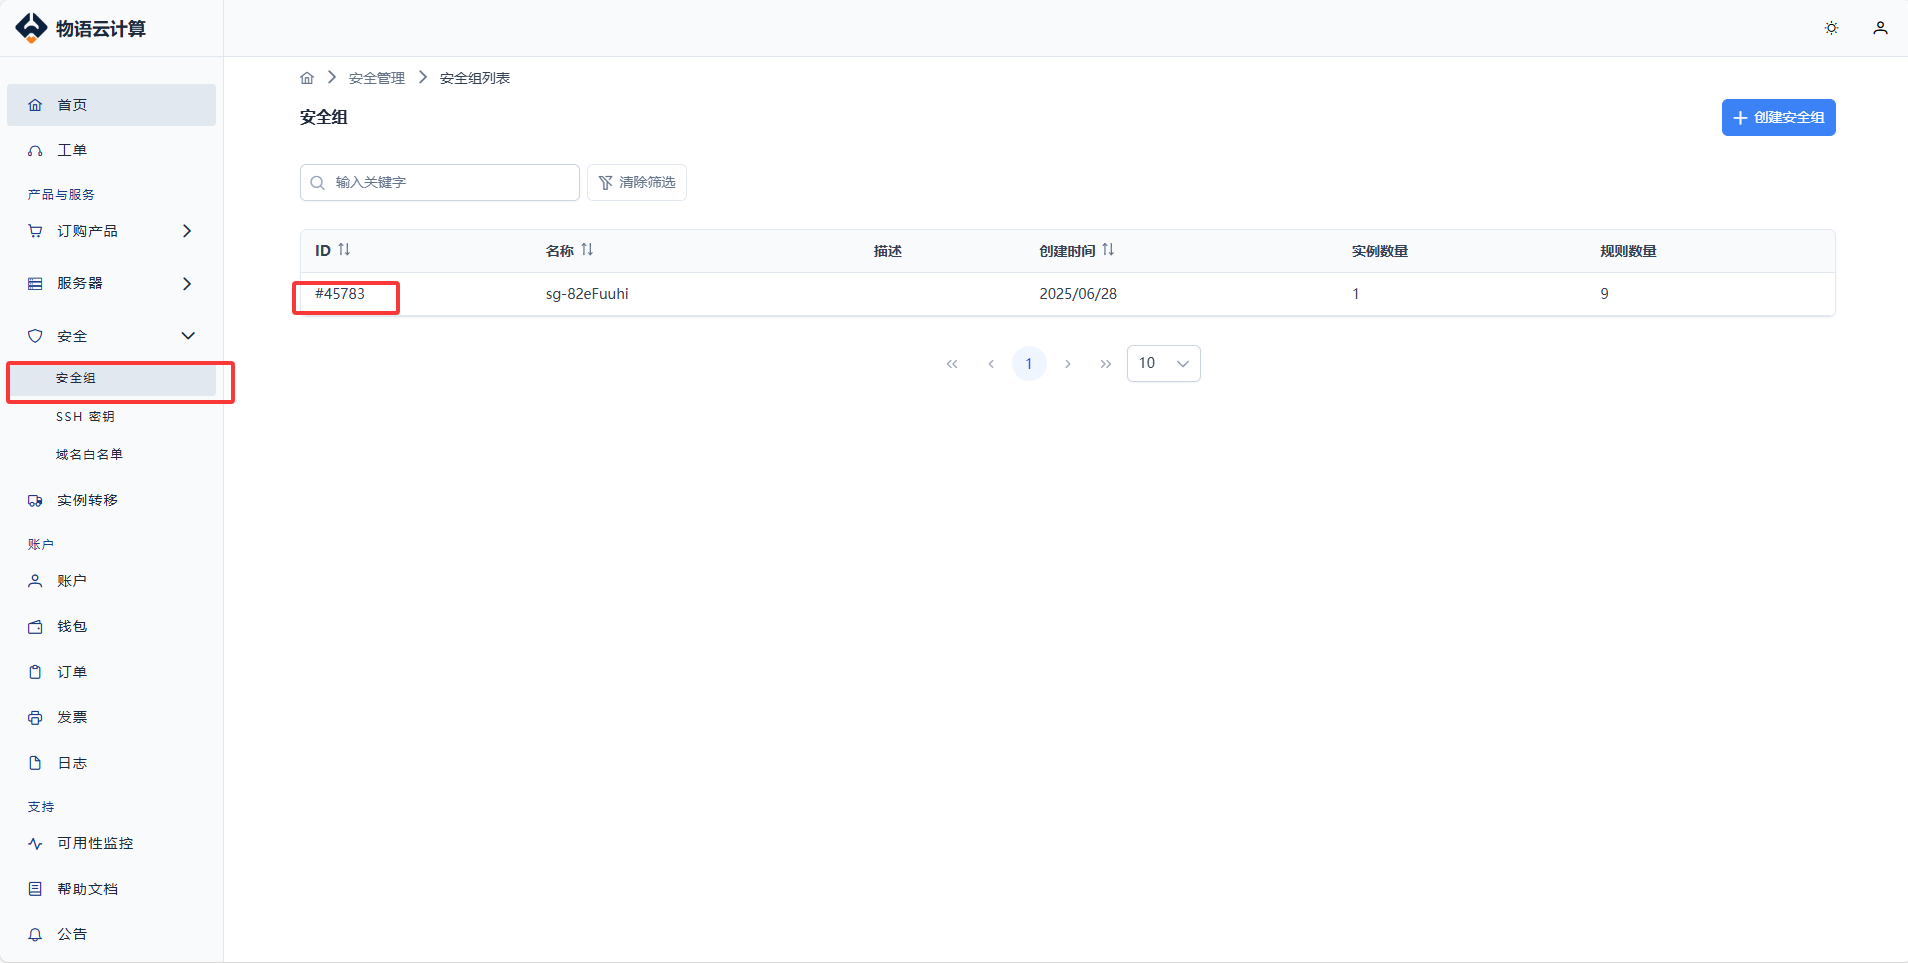This screenshot has height=963, width=1908.
Task: Open SSH 密钥 in the sidebar
Action: tap(85, 417)
